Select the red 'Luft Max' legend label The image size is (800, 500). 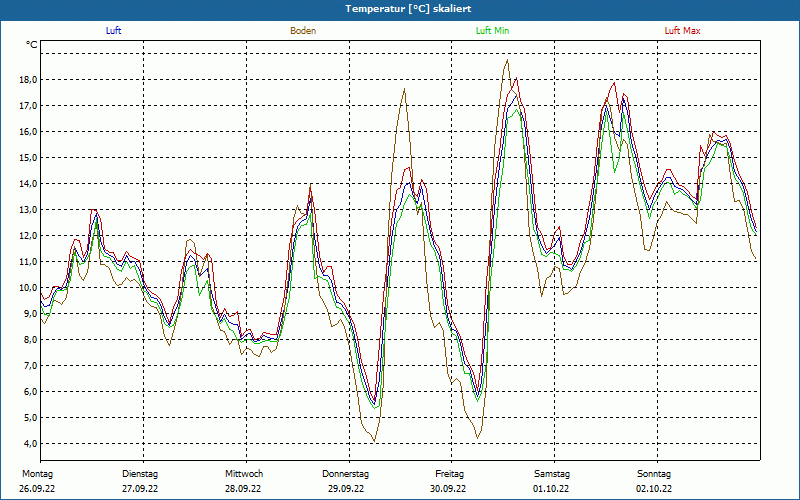[x=682, y=31]
